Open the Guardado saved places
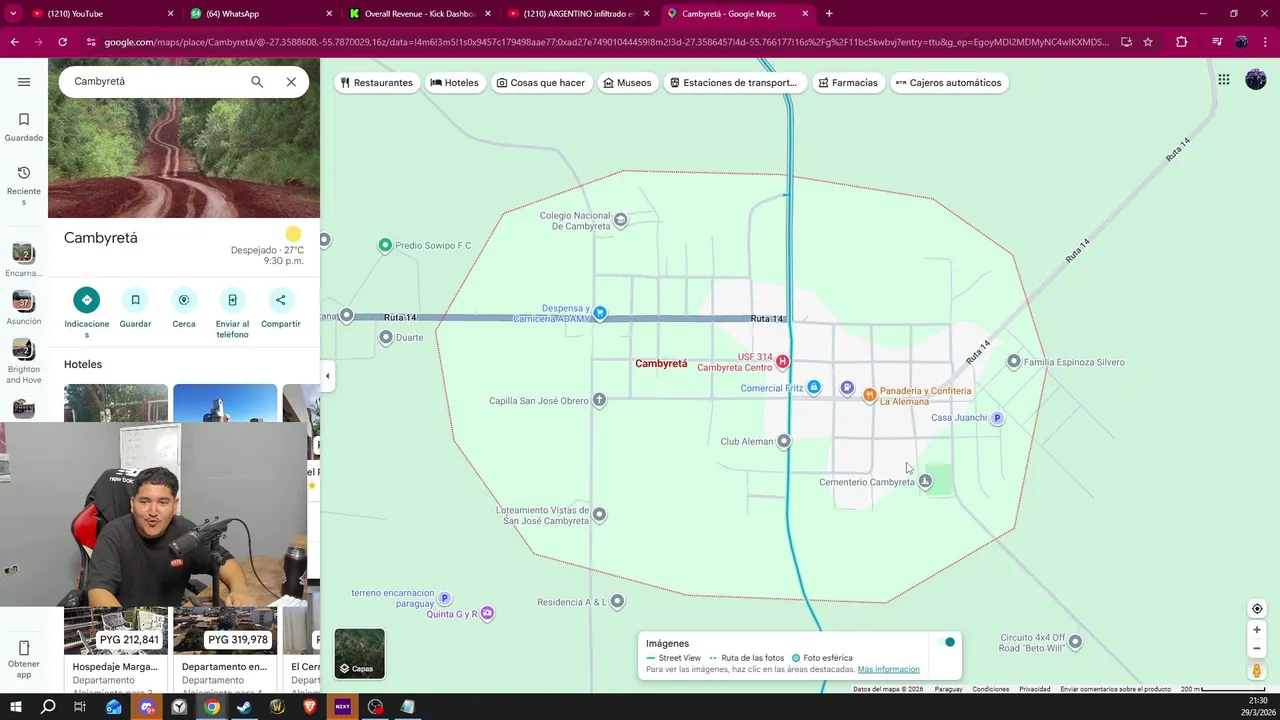 24,127
